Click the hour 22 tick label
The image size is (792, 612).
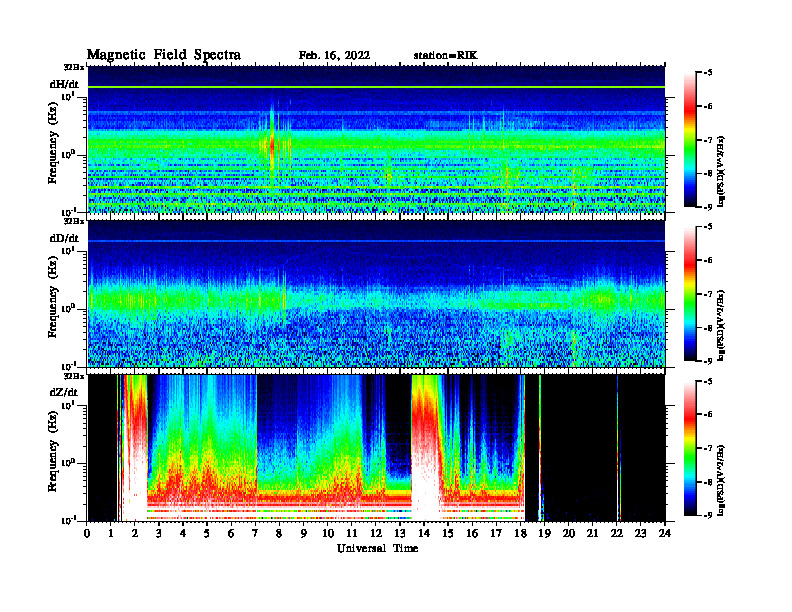617,534
